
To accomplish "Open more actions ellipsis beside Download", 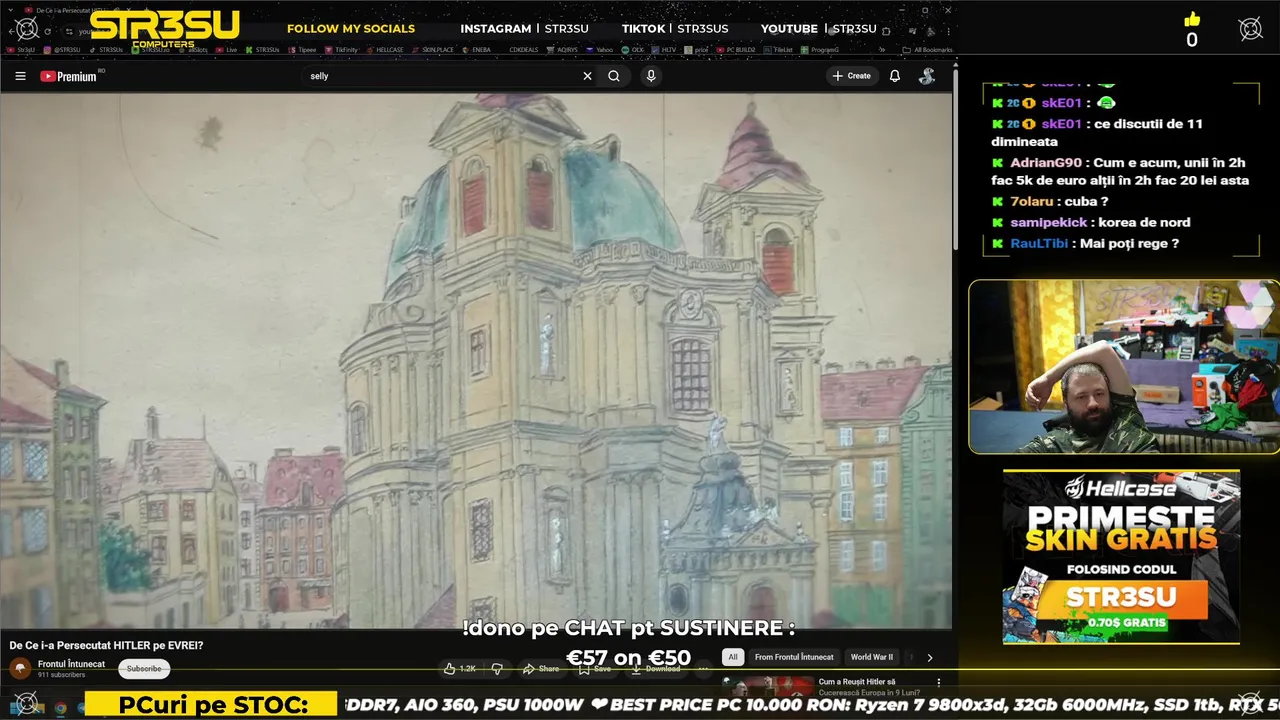I will 703,669.
